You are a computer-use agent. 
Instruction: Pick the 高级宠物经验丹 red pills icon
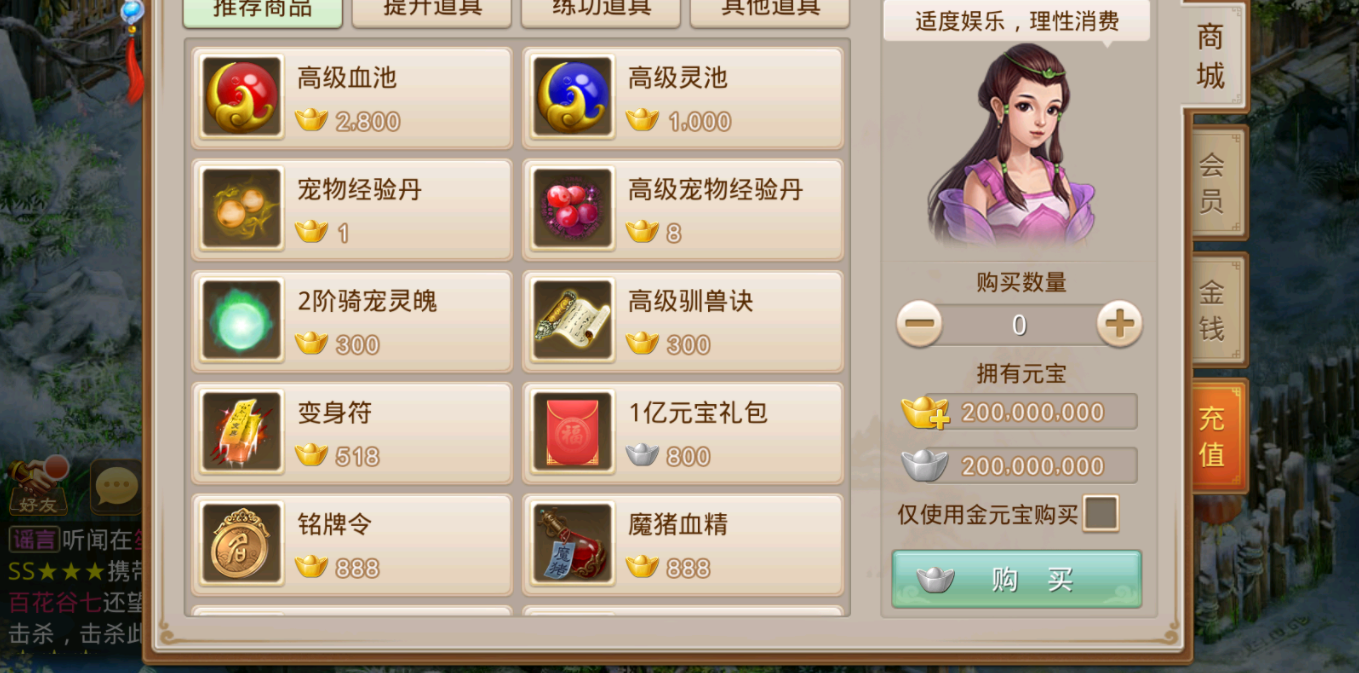tap(573, 208)
